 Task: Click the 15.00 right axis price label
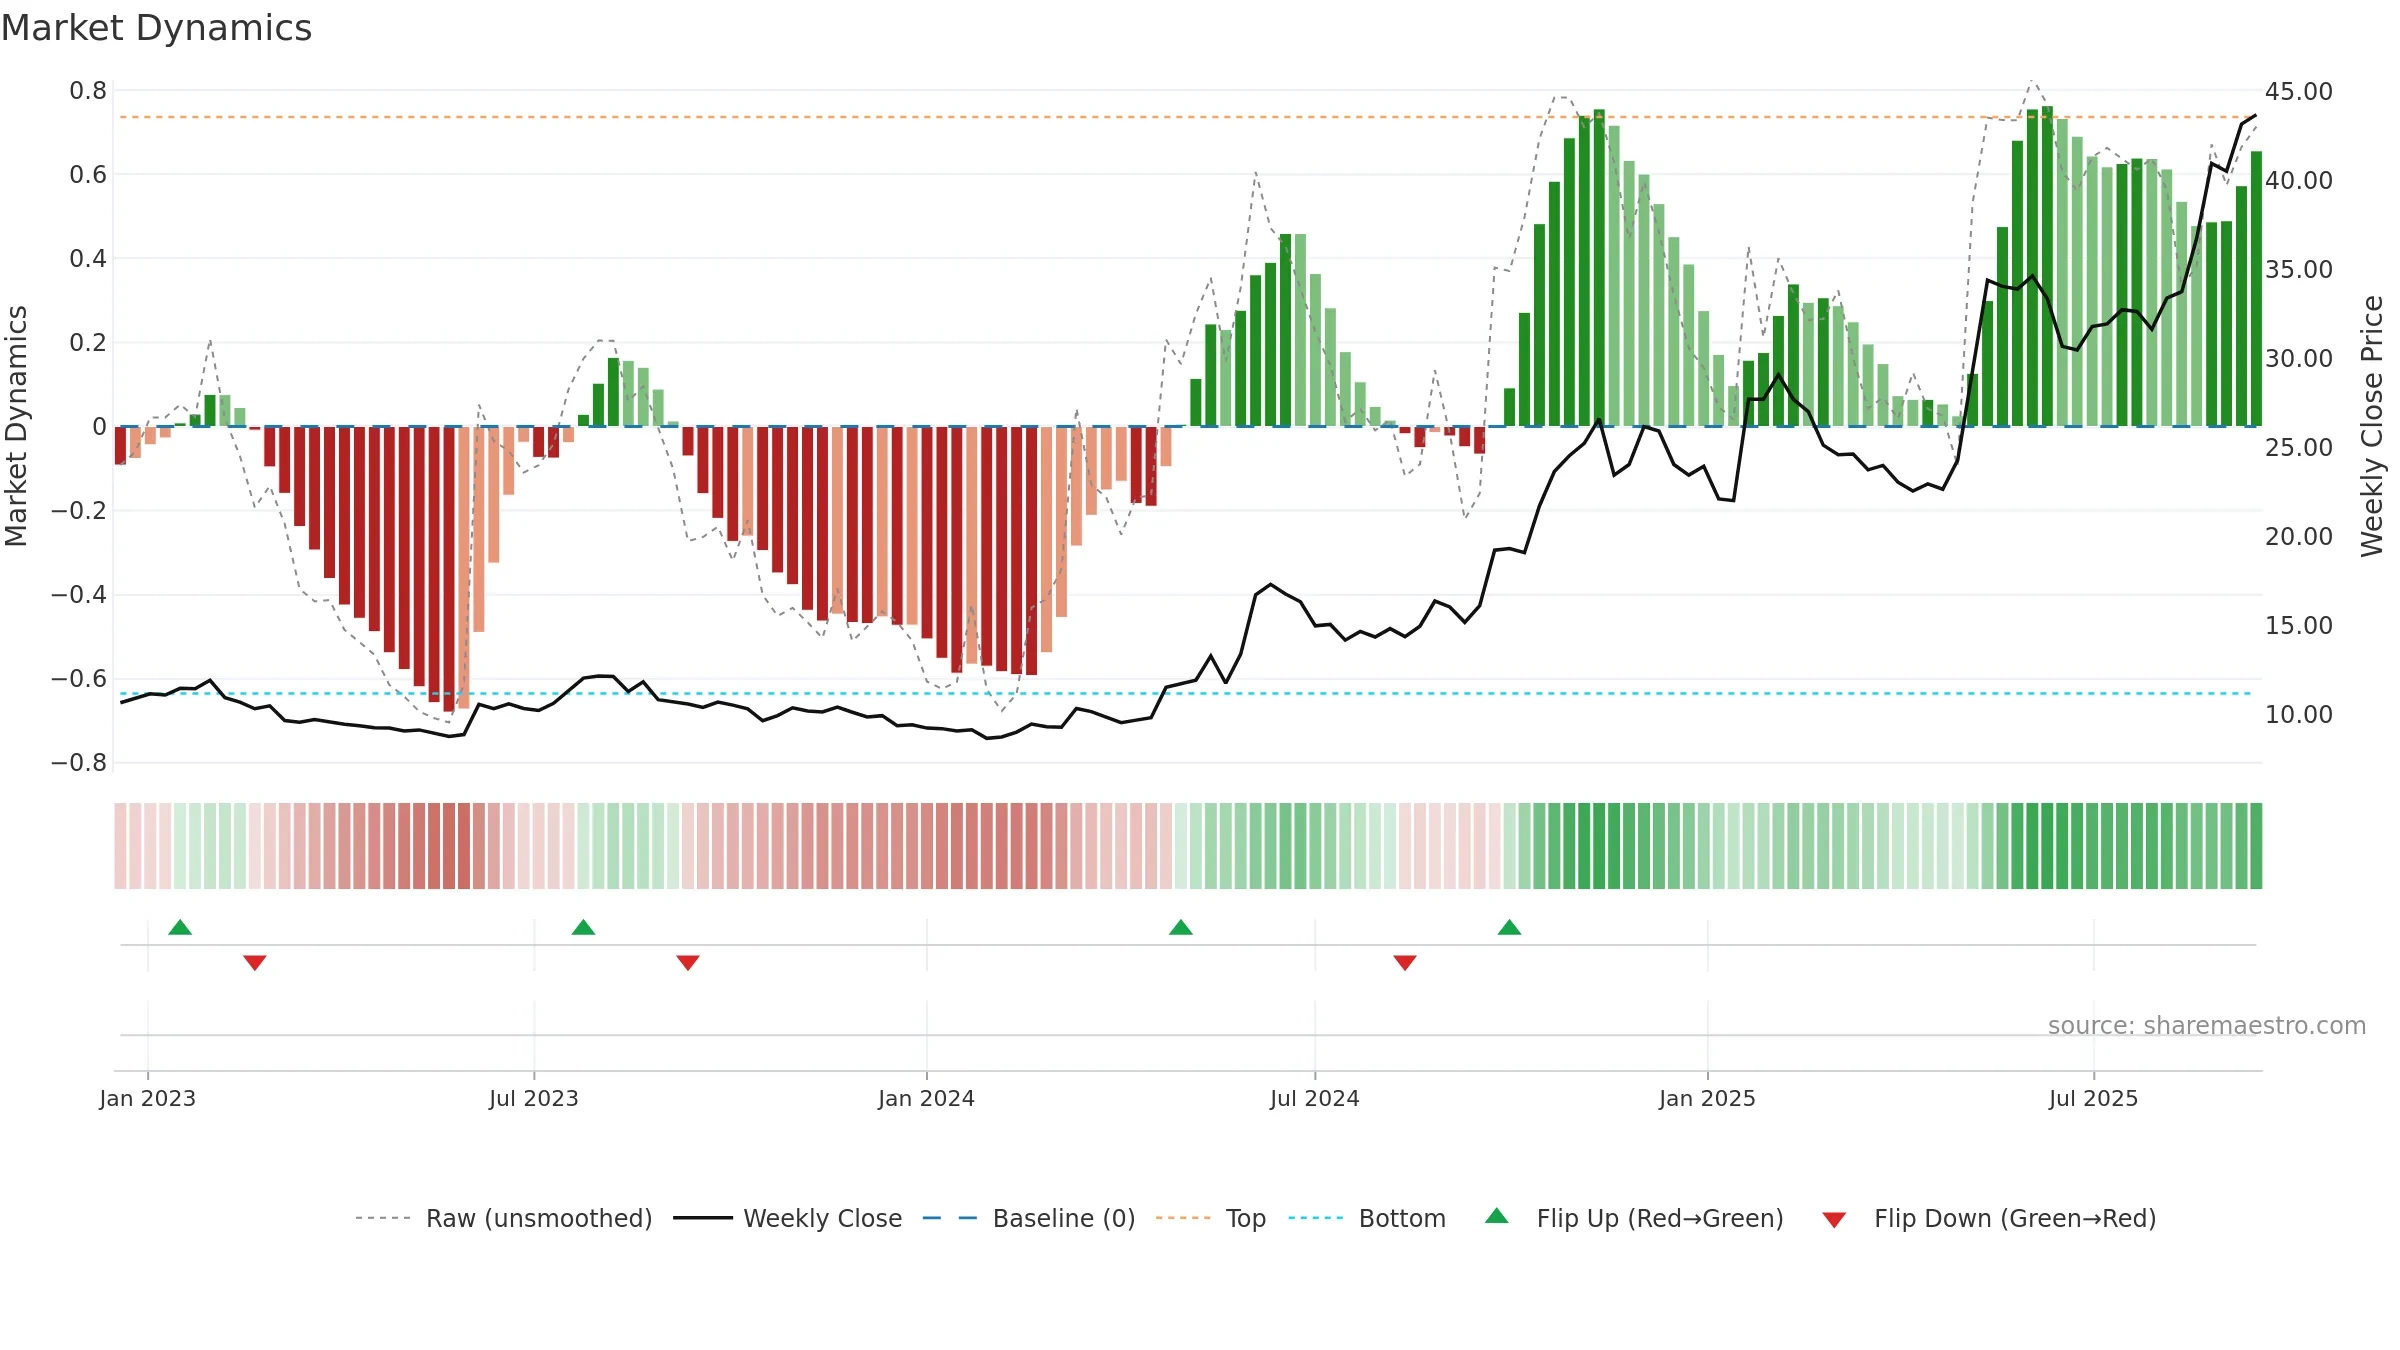pyautogui.click(x=2299, y=626)
